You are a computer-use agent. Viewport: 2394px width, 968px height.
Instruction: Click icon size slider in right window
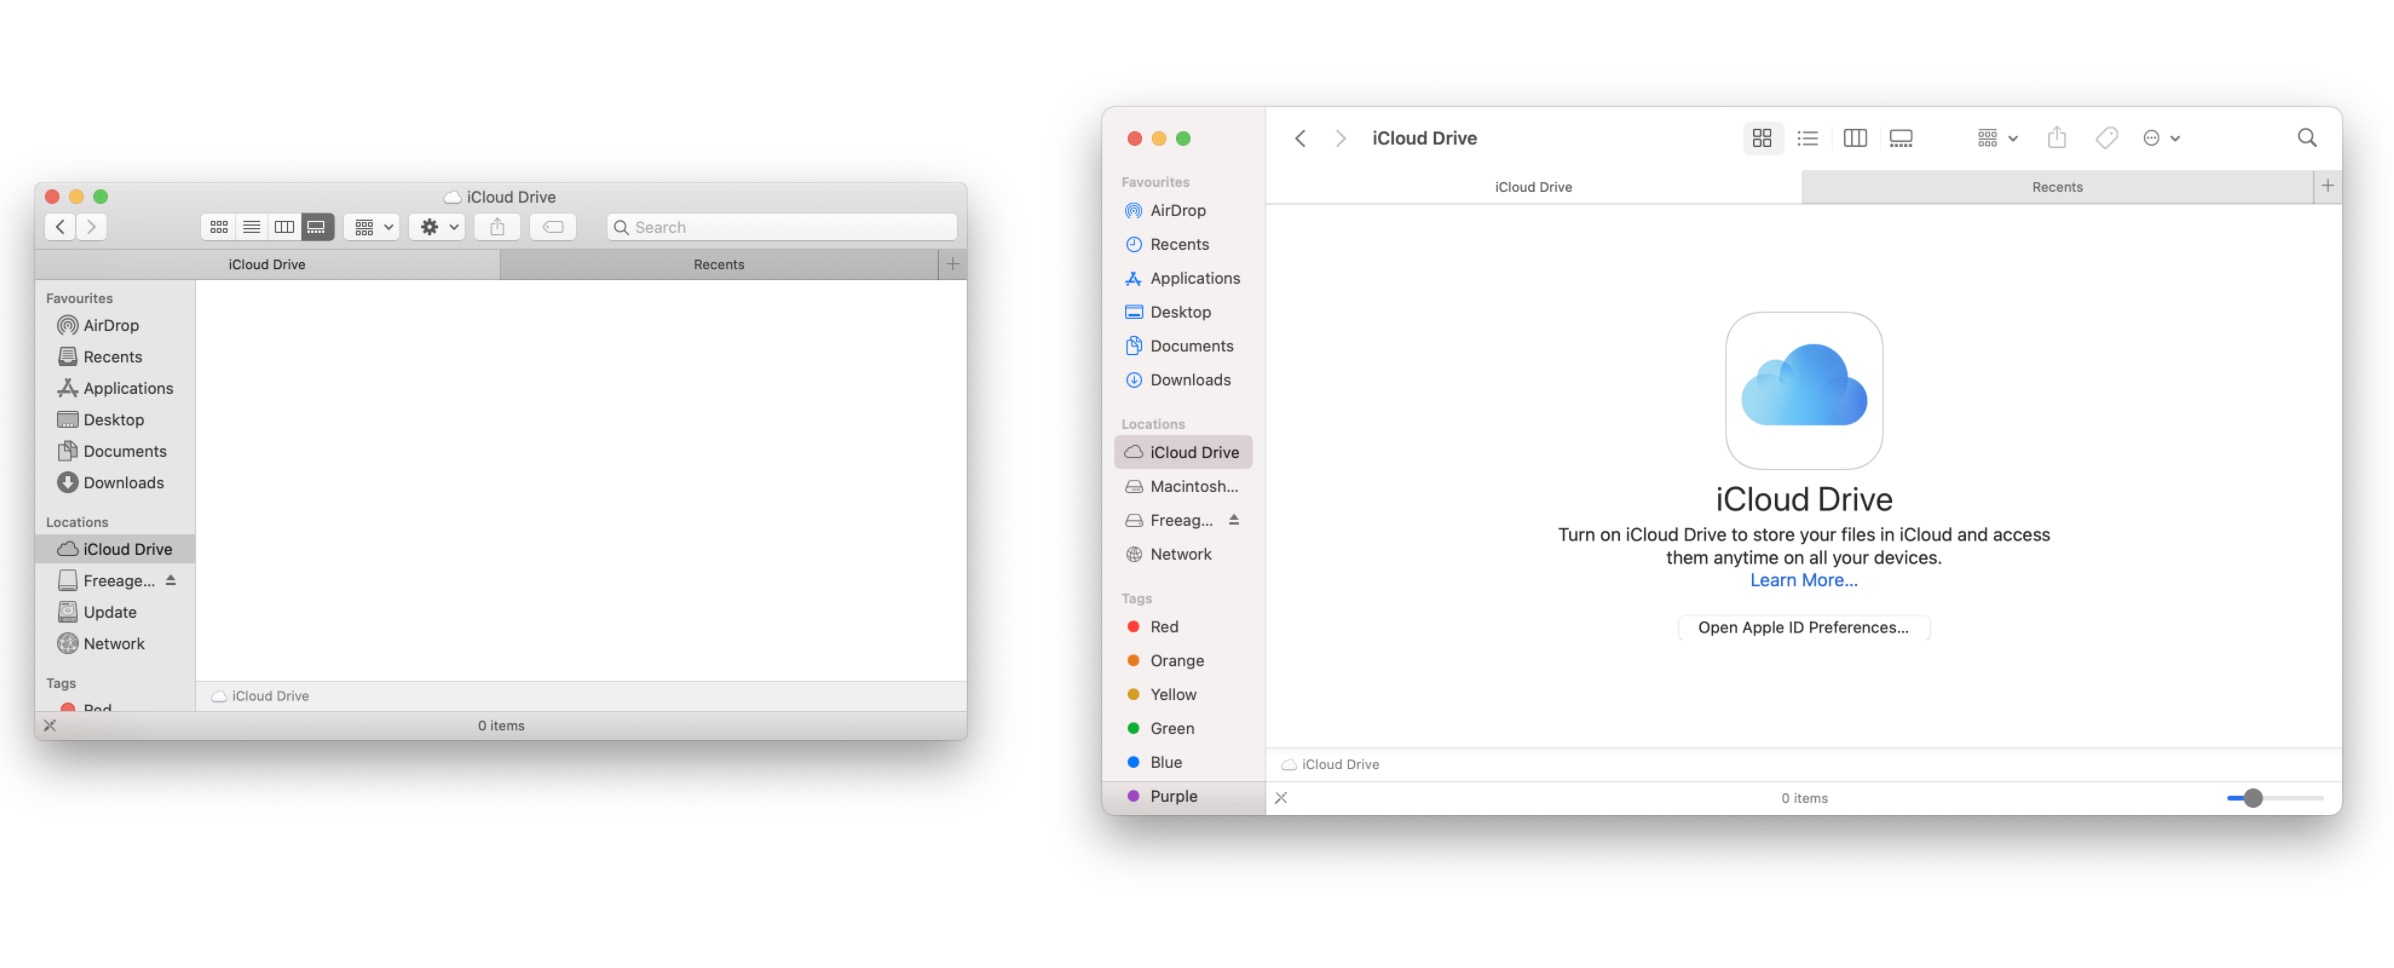[2275, 798]
